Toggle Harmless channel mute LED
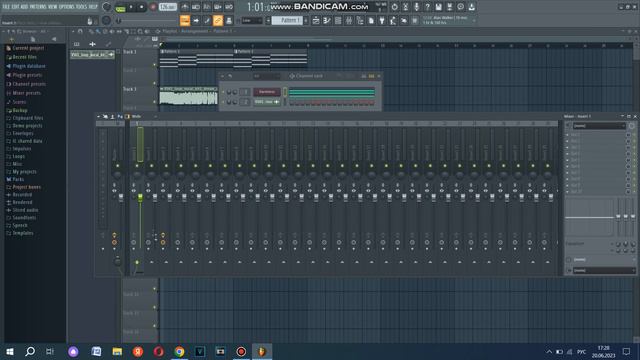The image size is (640, 360). click(x=223, y=92)
